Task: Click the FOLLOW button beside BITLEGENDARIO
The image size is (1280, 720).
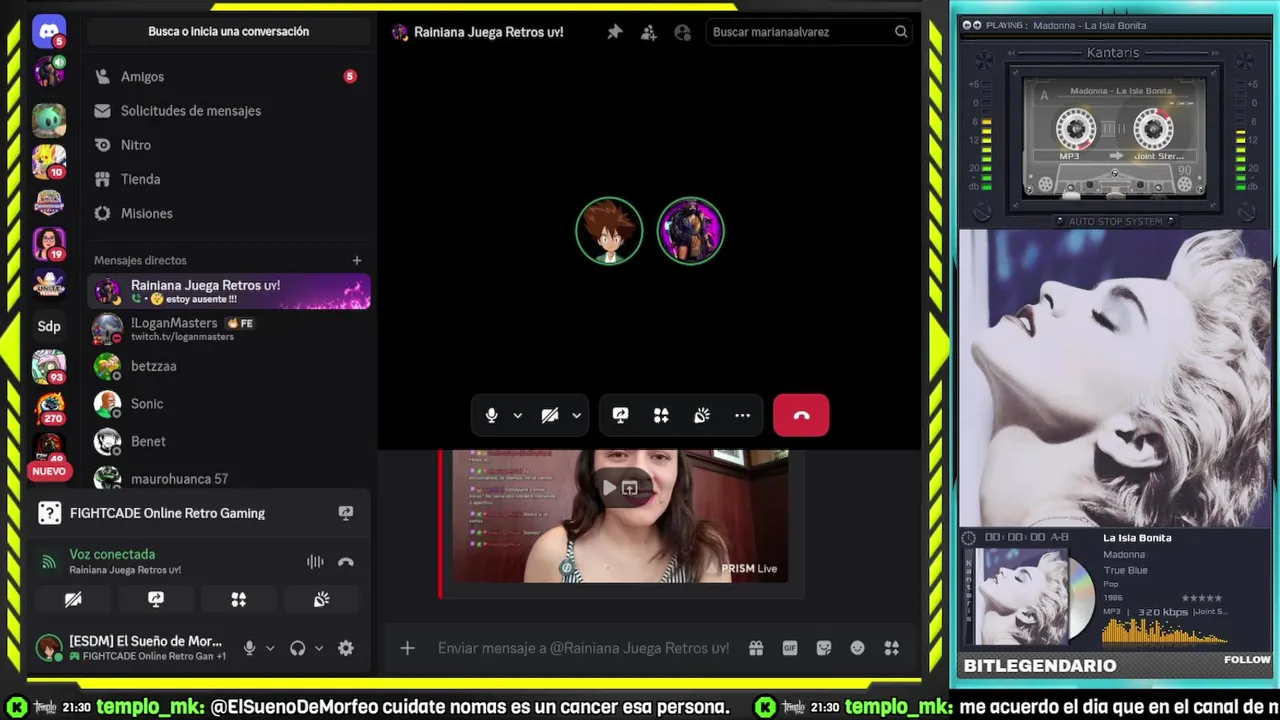Action: pyautogui.click(x=1247, y=660)
